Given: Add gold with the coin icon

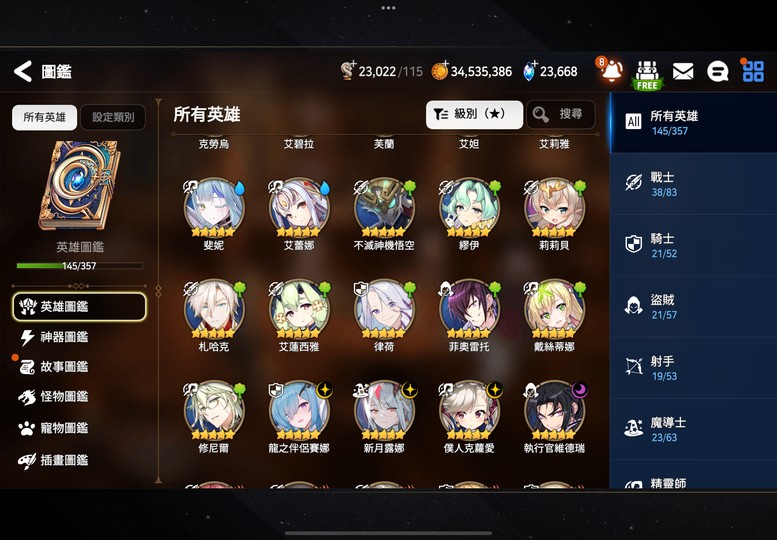Looking at the screenshot, I should coord(440,71).
